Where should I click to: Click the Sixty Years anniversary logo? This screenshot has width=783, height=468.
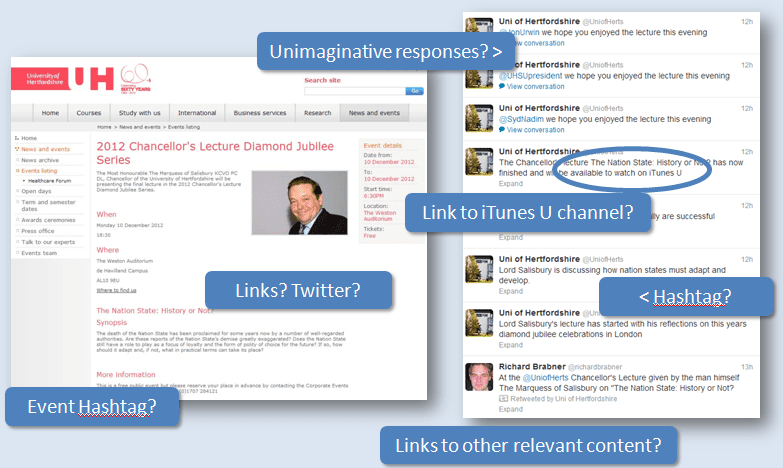[136, 78]
